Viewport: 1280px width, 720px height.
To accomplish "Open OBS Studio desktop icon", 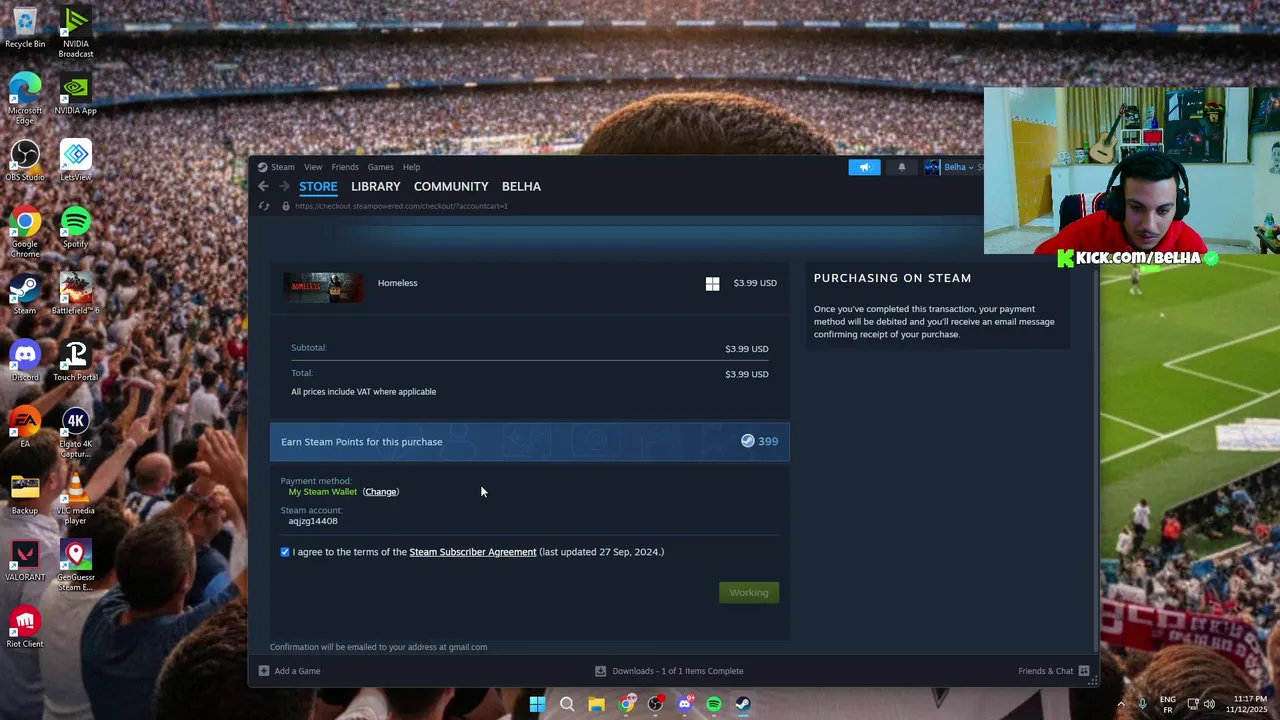I will tap(25, 161).
